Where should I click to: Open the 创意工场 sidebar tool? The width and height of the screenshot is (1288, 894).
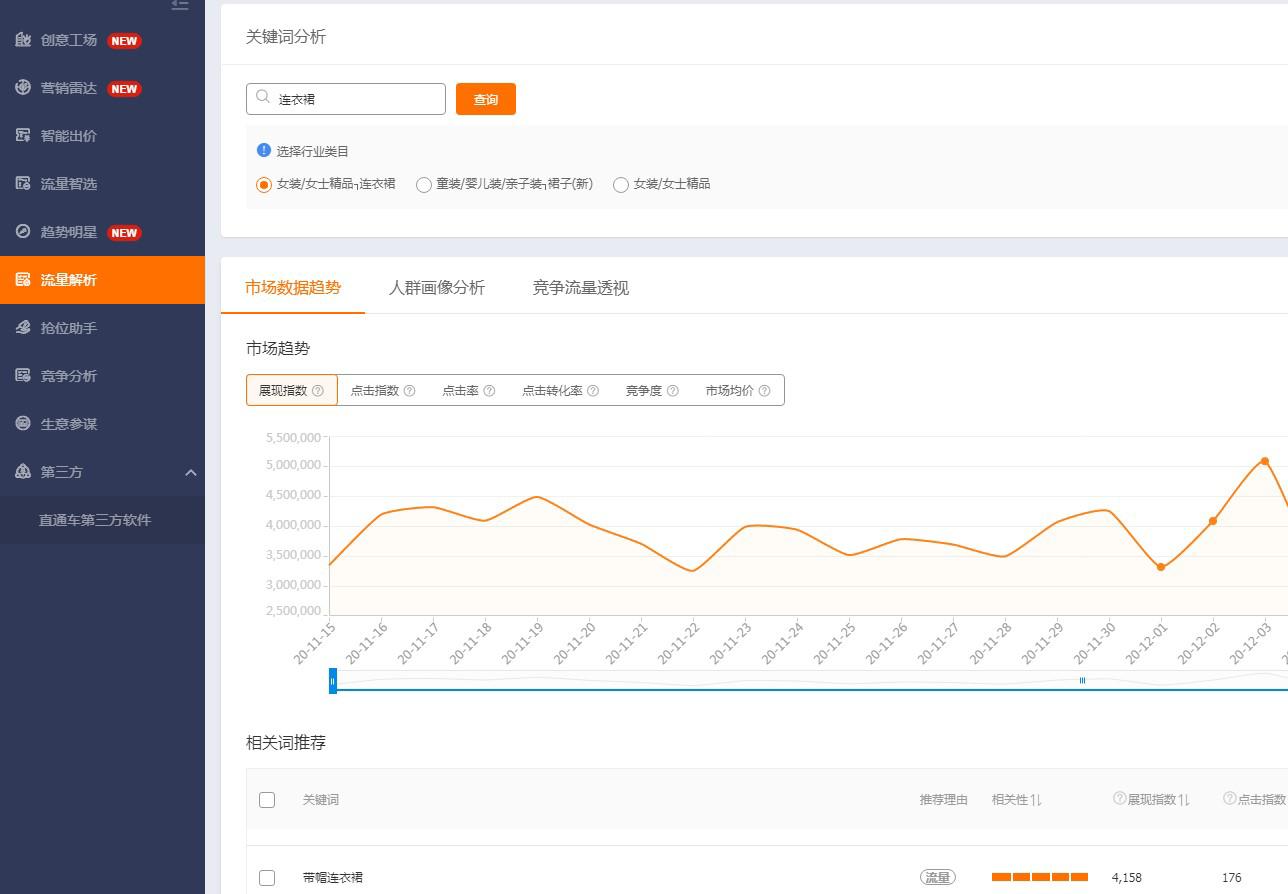click(70, 40)
